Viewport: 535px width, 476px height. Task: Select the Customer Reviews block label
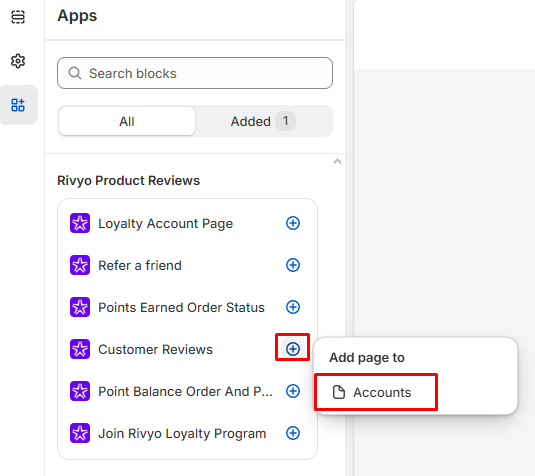[x=155, y=349]
